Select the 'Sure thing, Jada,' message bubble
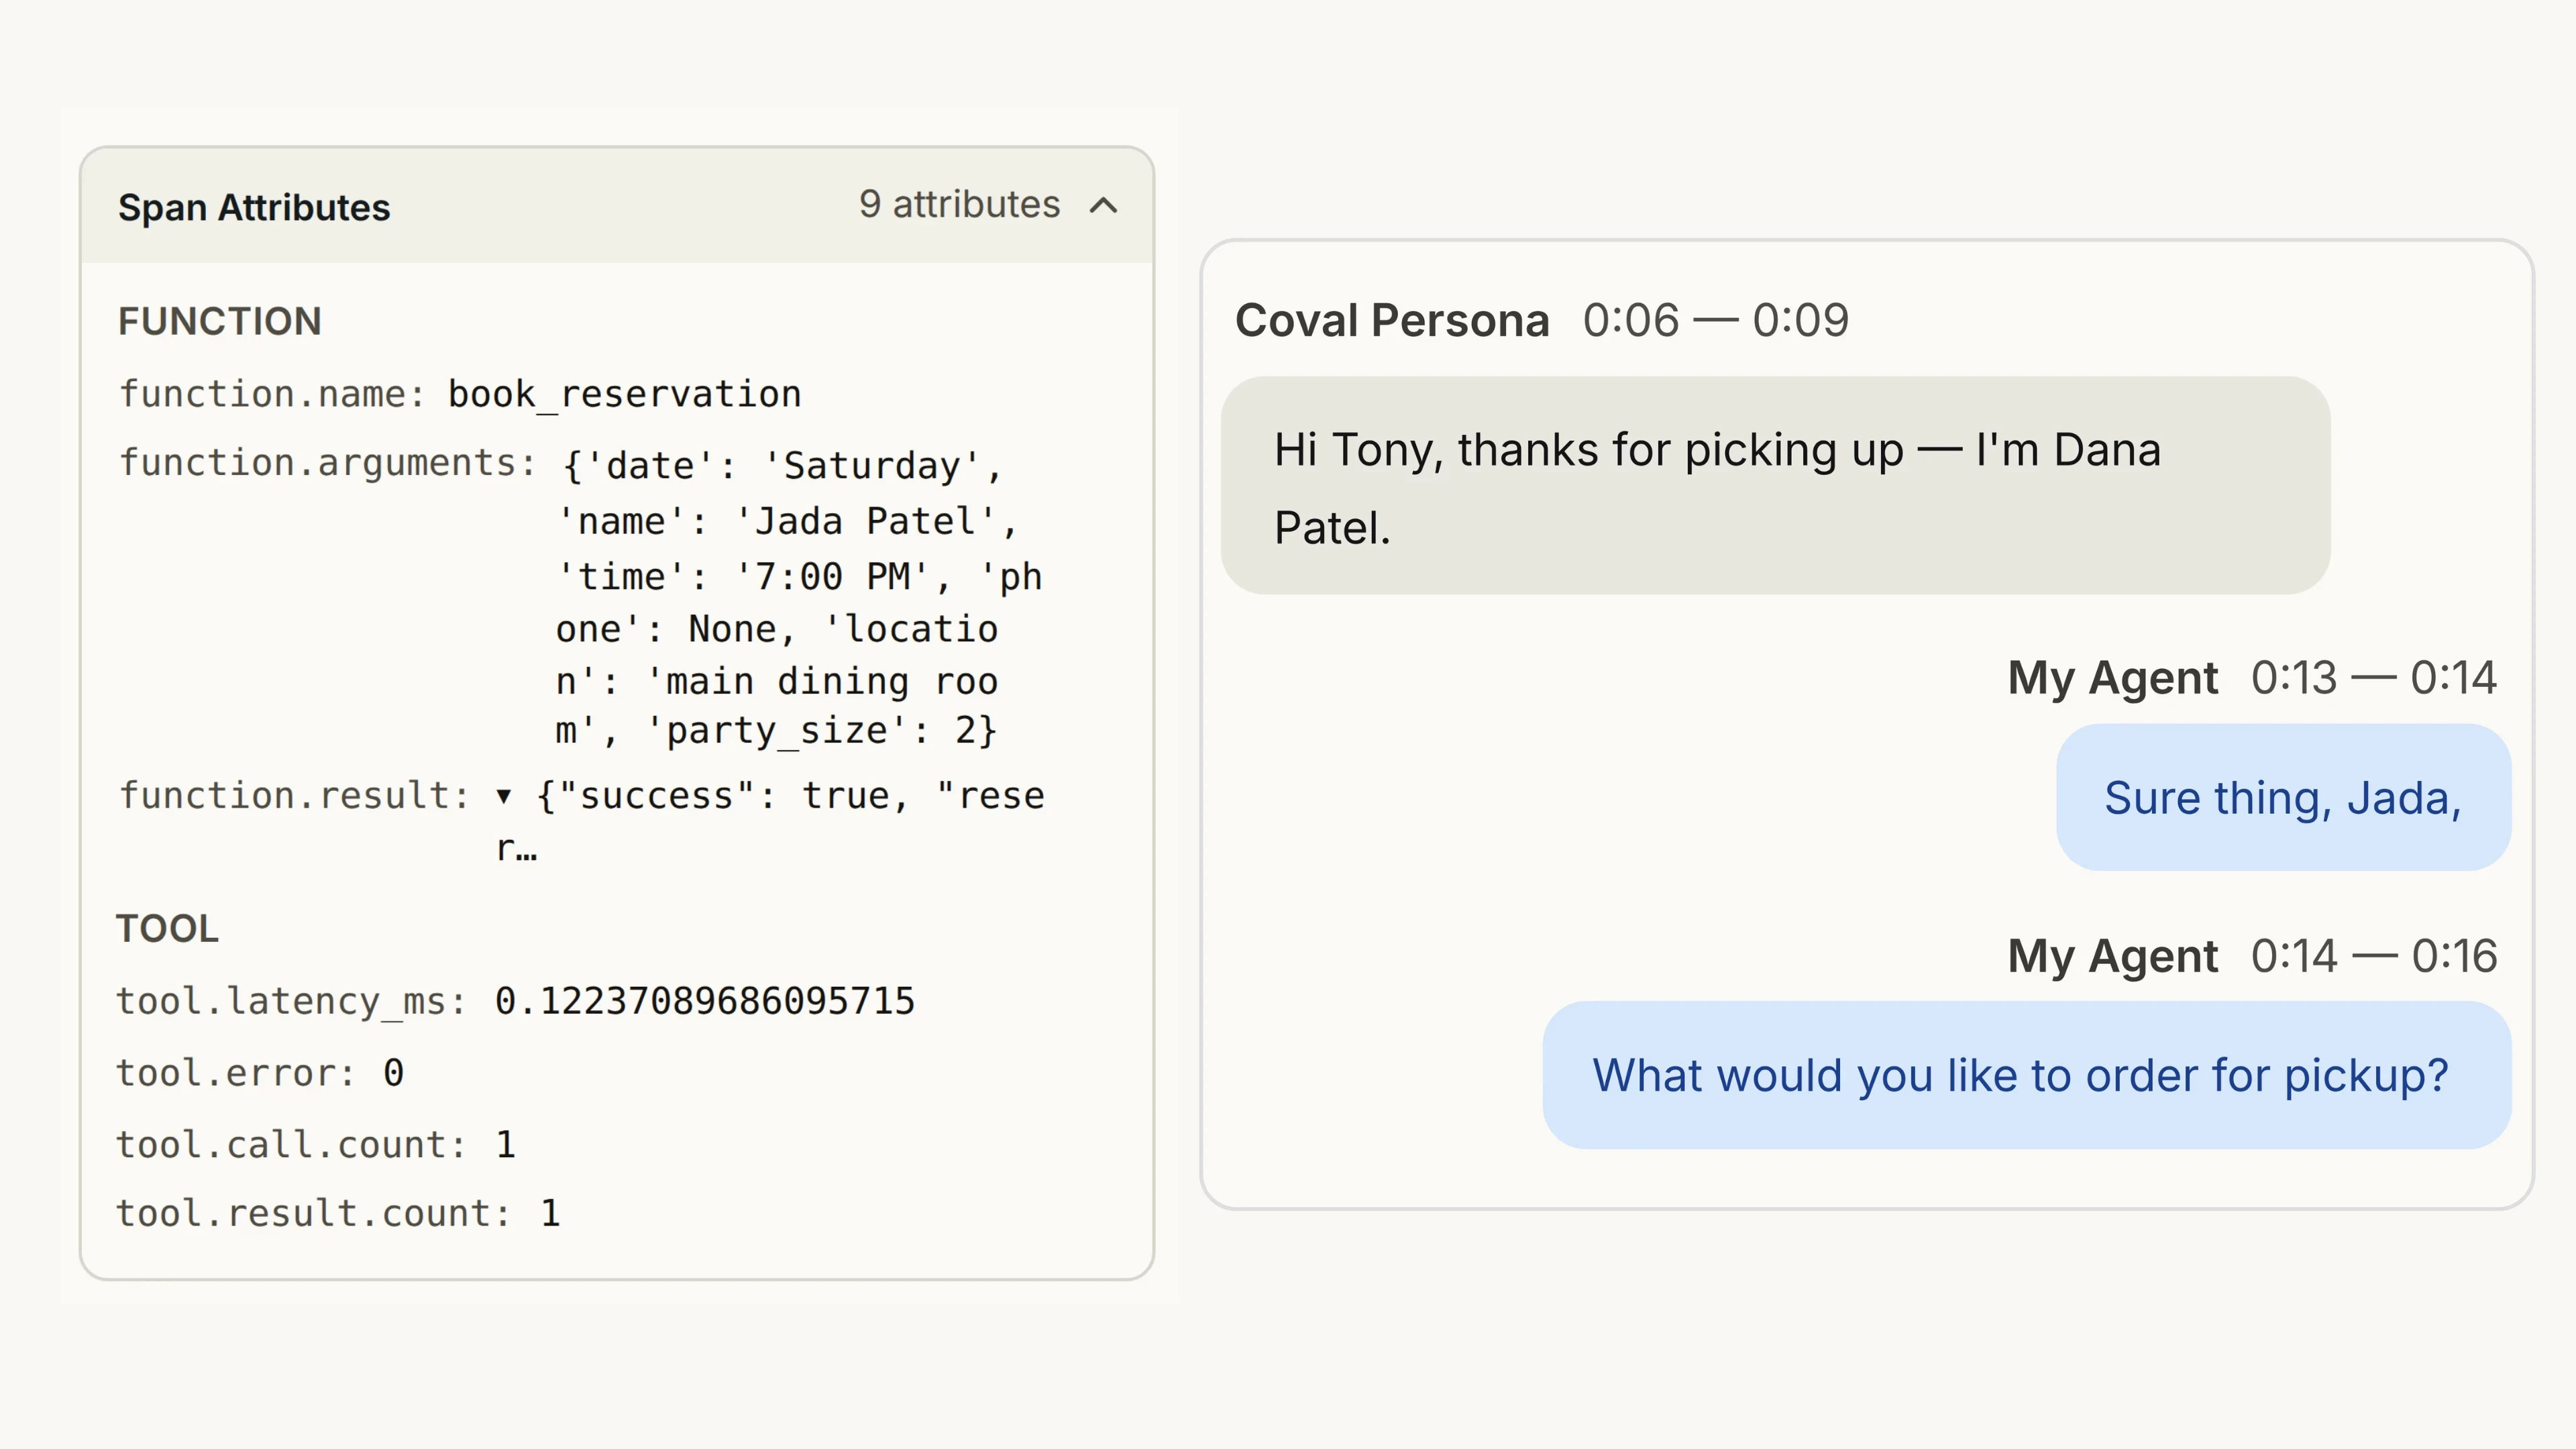 coord(2283,798)
